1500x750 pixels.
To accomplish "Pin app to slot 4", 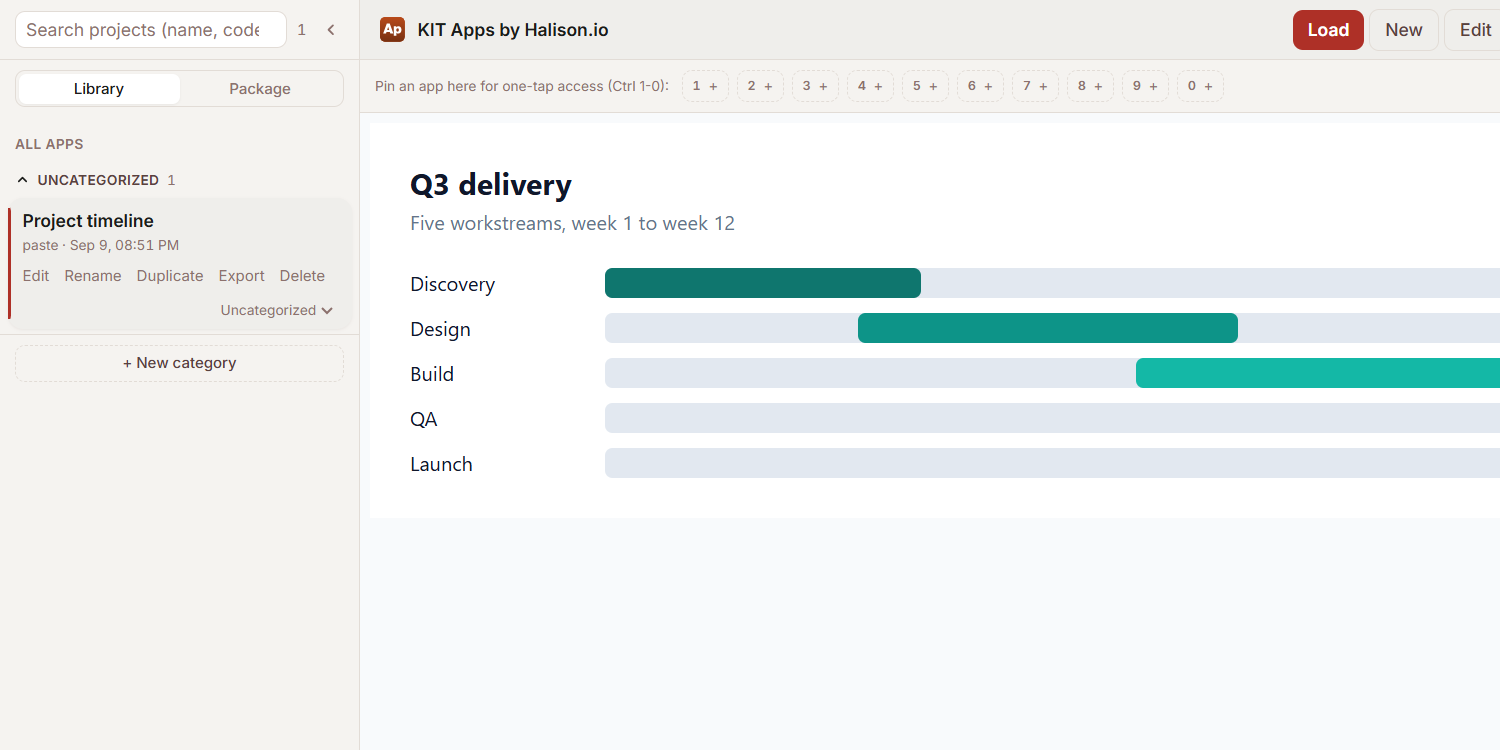I will click(x=870, y=86).
